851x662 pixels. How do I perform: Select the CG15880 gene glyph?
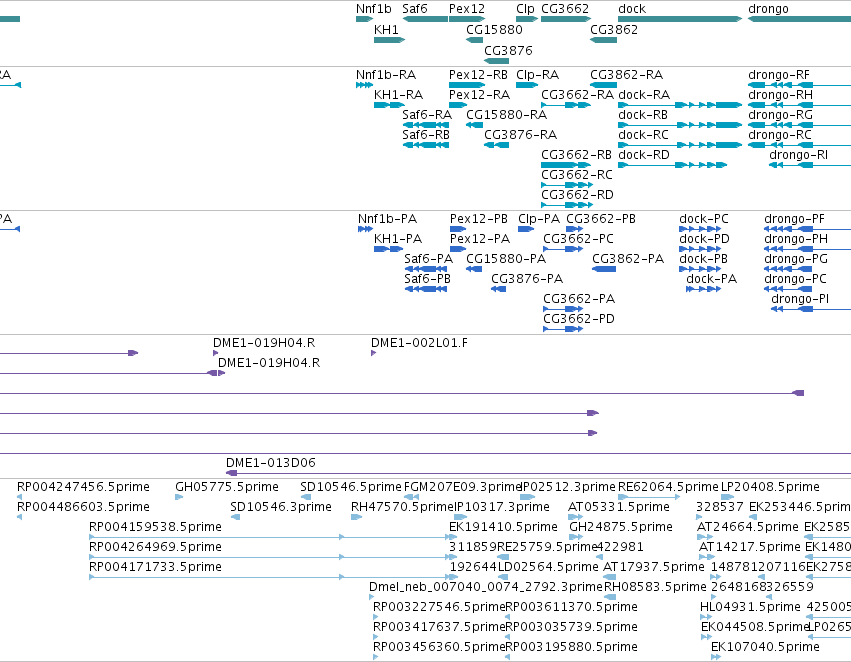(x=474, y=40)
